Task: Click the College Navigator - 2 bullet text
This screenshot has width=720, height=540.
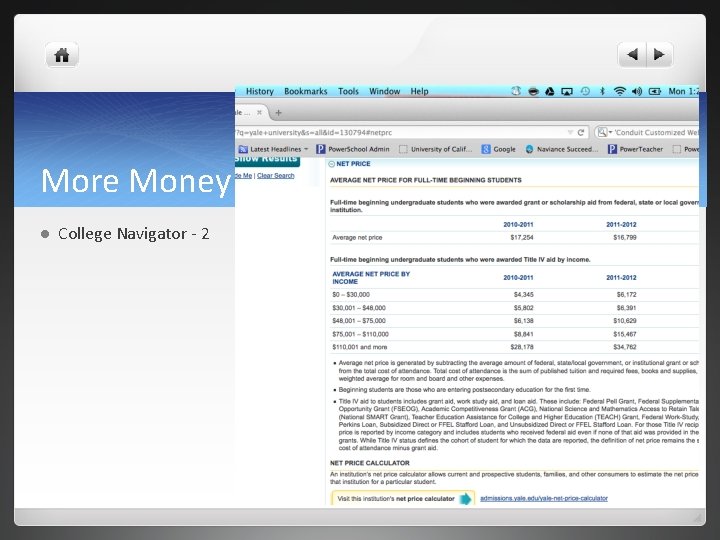Action: 134,234
